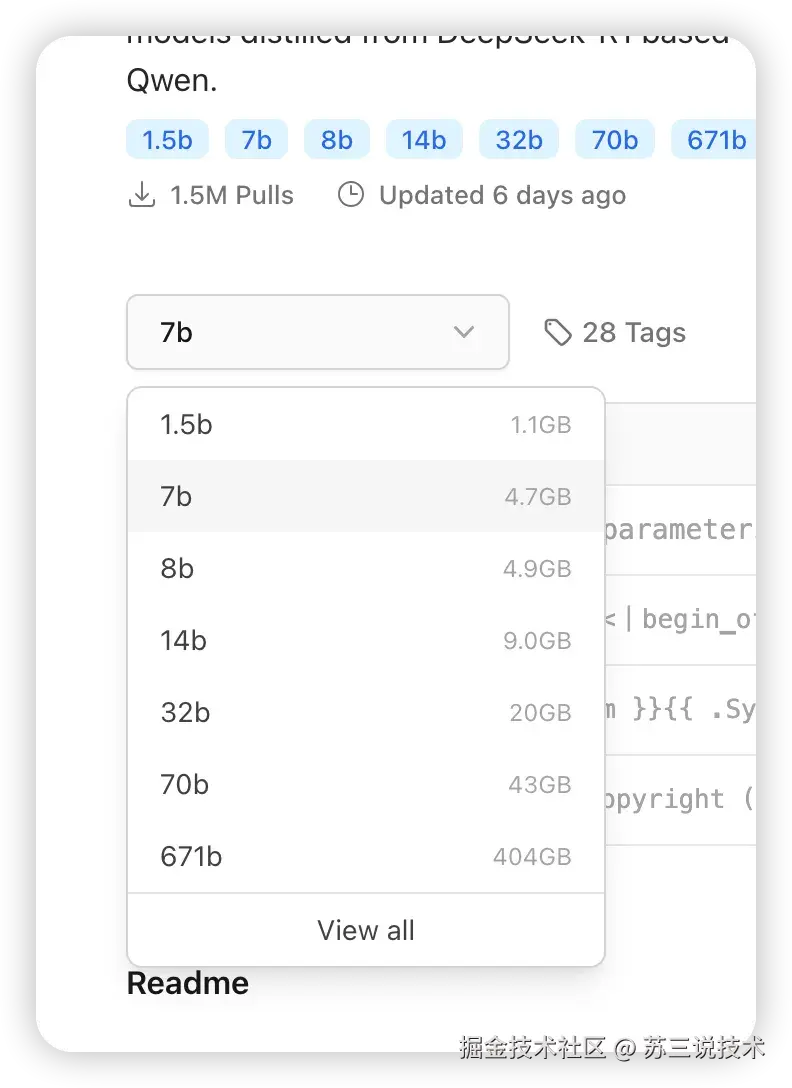Pick the 671b 404GB list entry
The width and height of the screenshot is (792, 1088).
[366, 857]
